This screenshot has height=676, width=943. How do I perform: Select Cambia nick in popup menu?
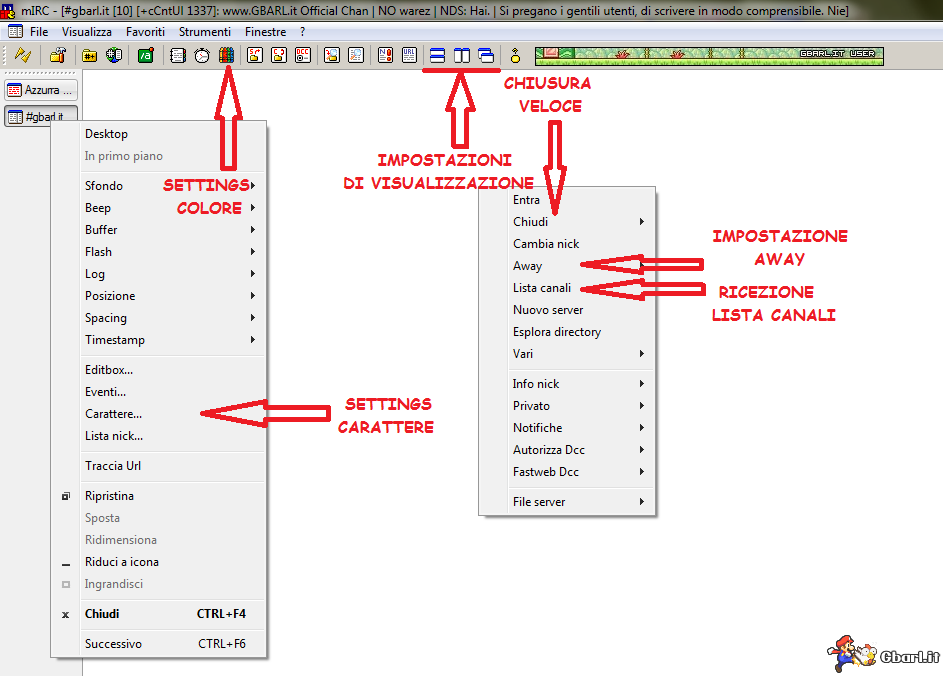tap(567, 244)
